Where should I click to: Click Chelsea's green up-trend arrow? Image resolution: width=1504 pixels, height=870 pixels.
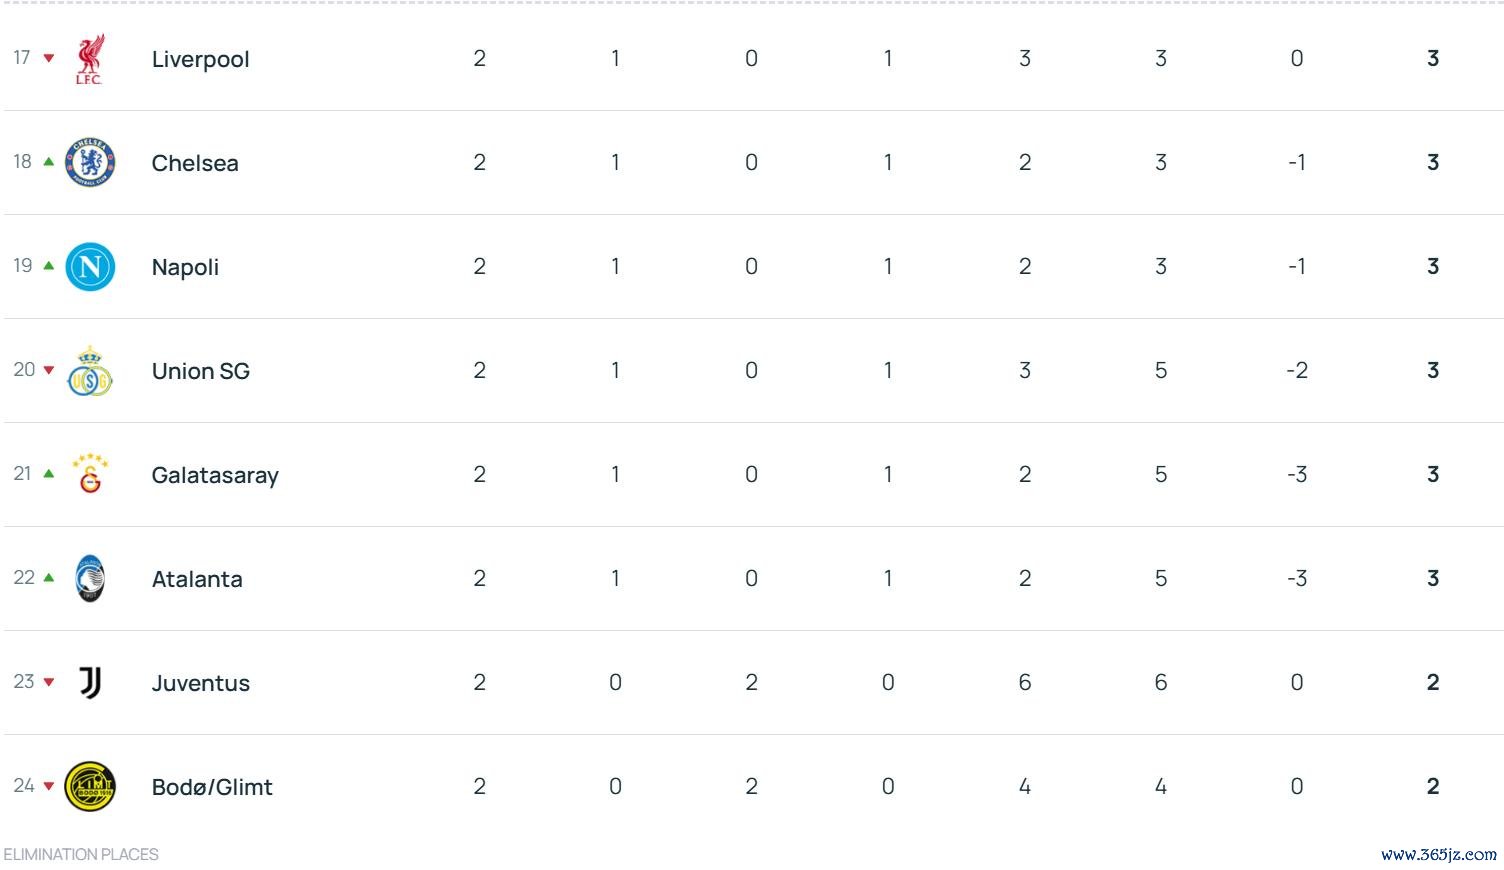[48, 162]
